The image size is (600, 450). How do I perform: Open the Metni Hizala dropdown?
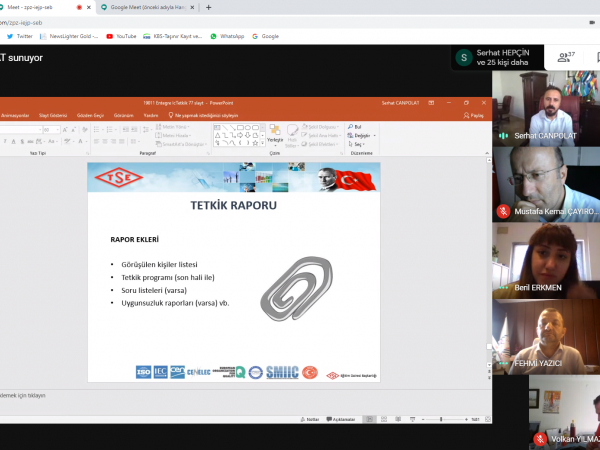point(173,135)
